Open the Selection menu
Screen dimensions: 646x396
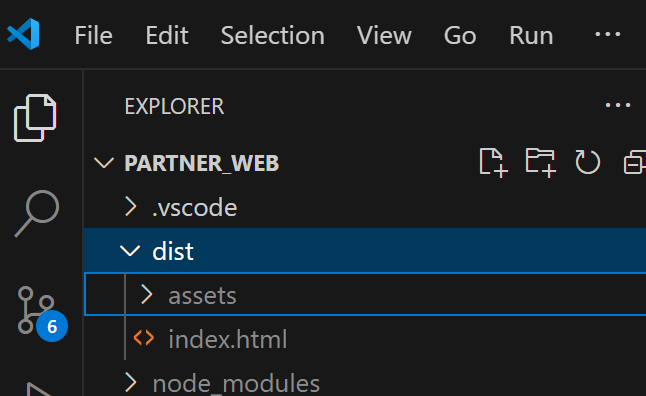tap(273, 35)
